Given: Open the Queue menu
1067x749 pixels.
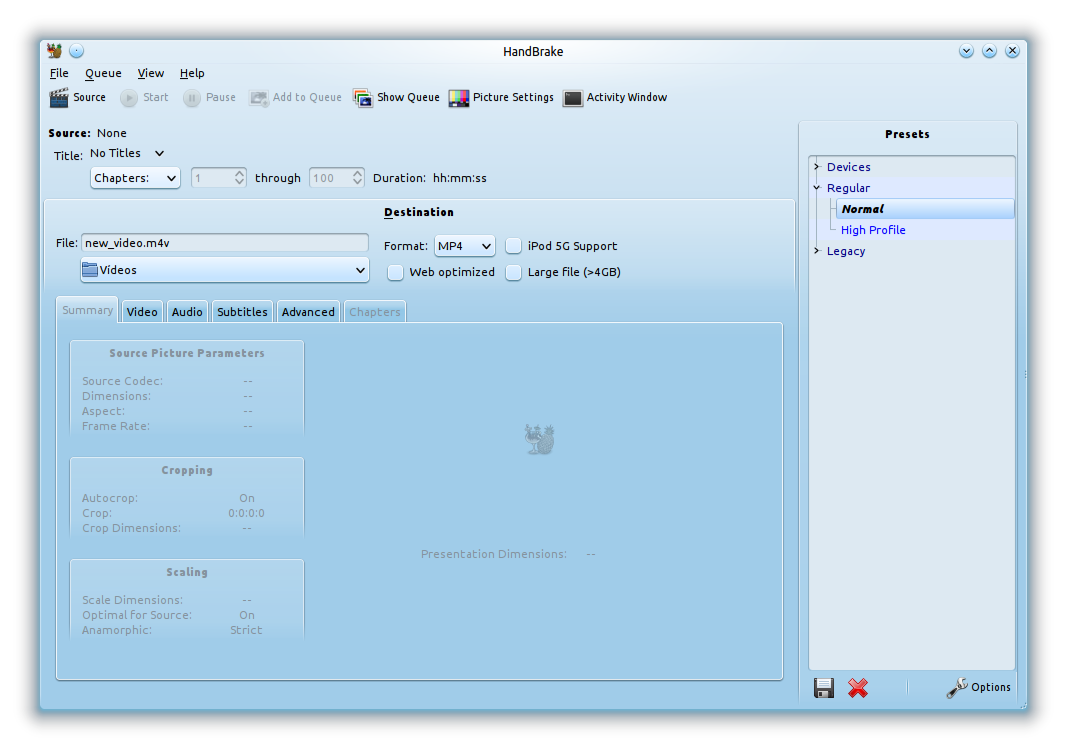Looking at the screenshot, I should click(x=103, y=73).
